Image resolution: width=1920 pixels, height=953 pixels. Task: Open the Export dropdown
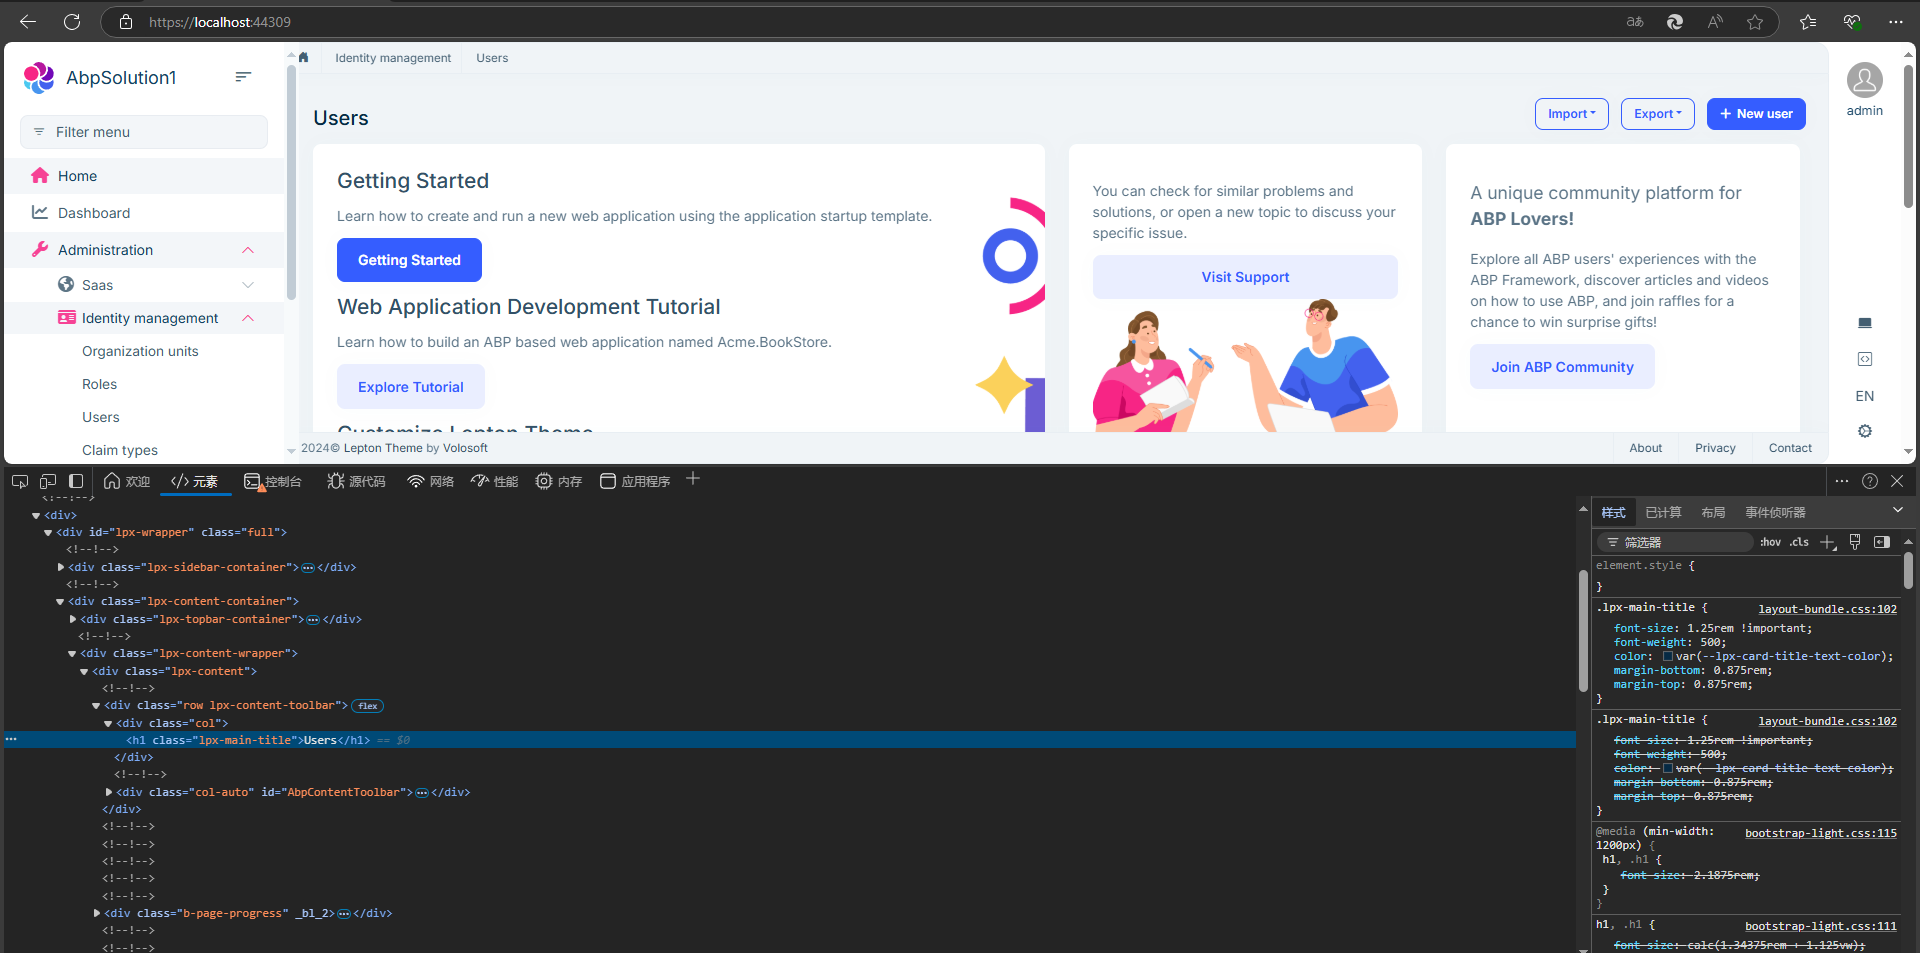[x=1657, y=114]
